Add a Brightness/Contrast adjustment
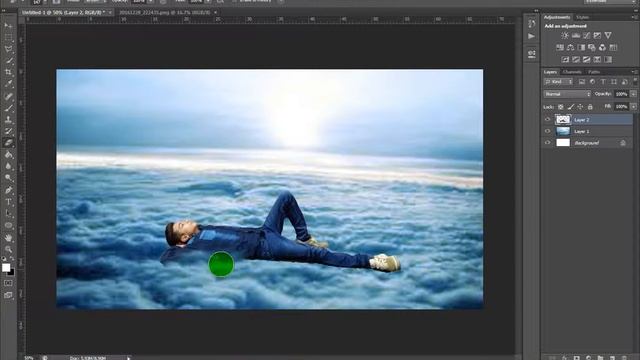The height and width of the screenshot is (360, 640). click(x=565, y=36)
